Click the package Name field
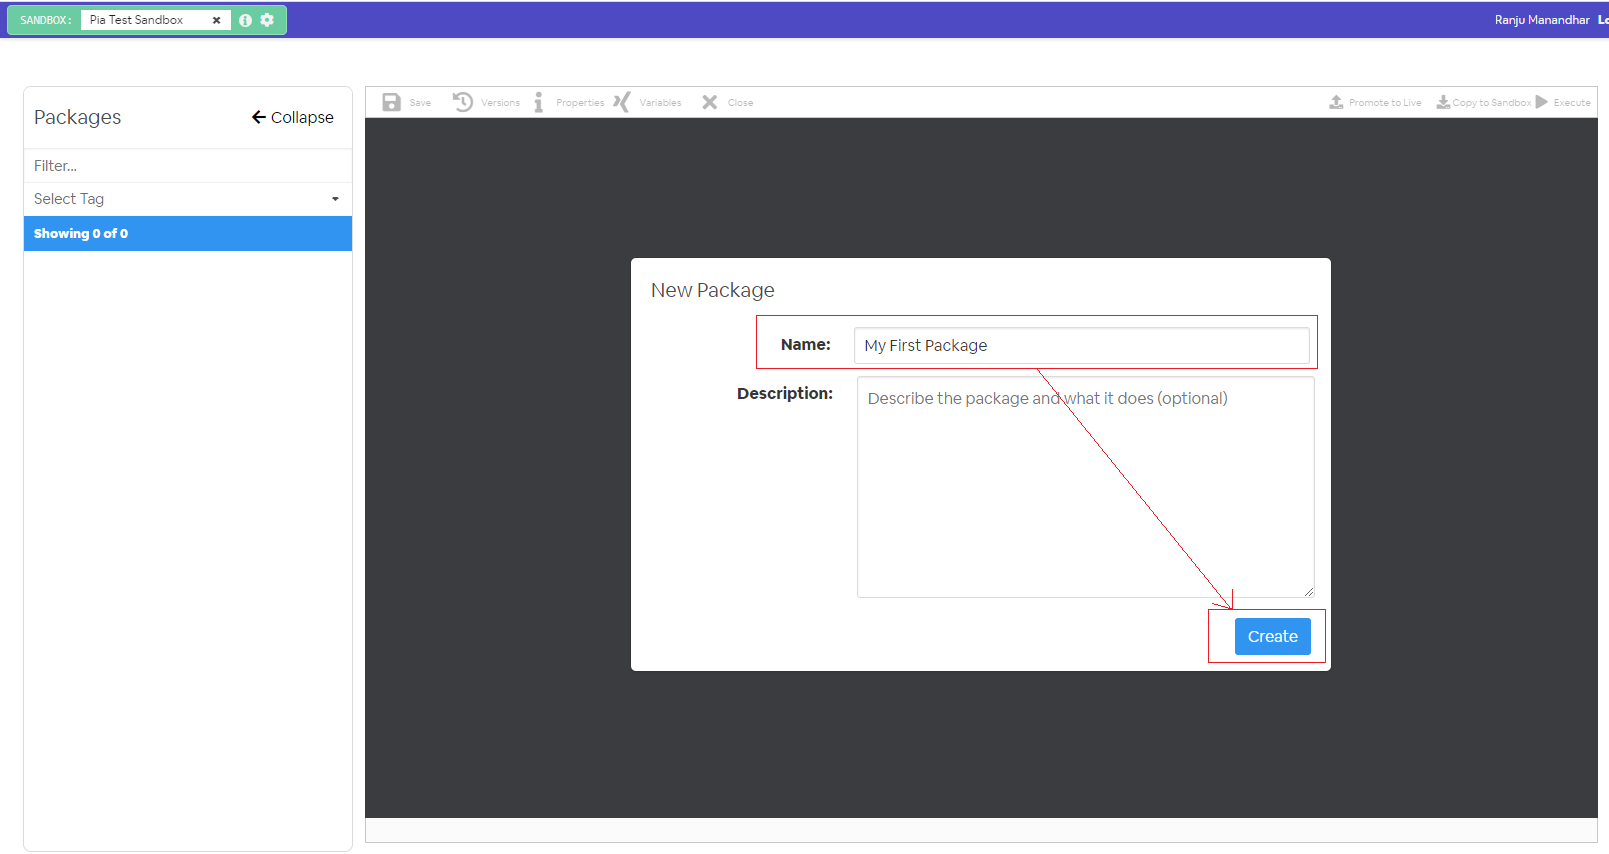The height and width of the screenshot is (854, 1609). [1081, 345]
